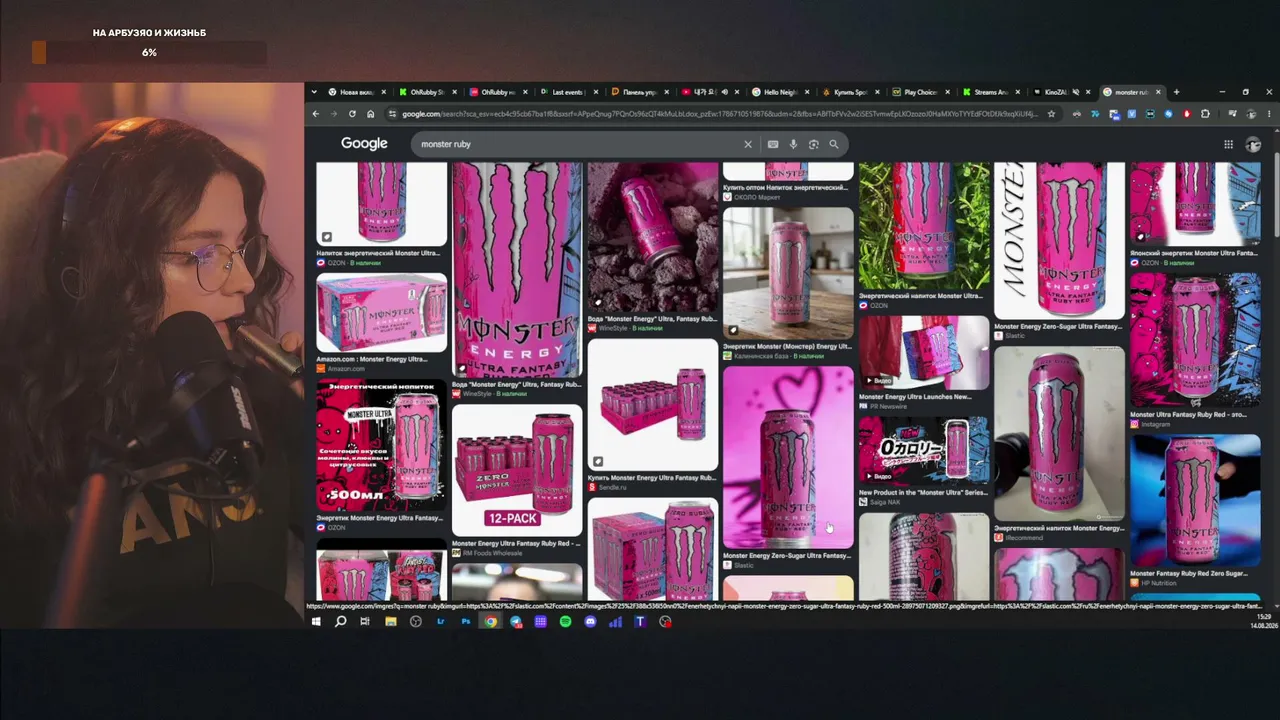Switch to the 'Hello Neighbor' tab

780,92
